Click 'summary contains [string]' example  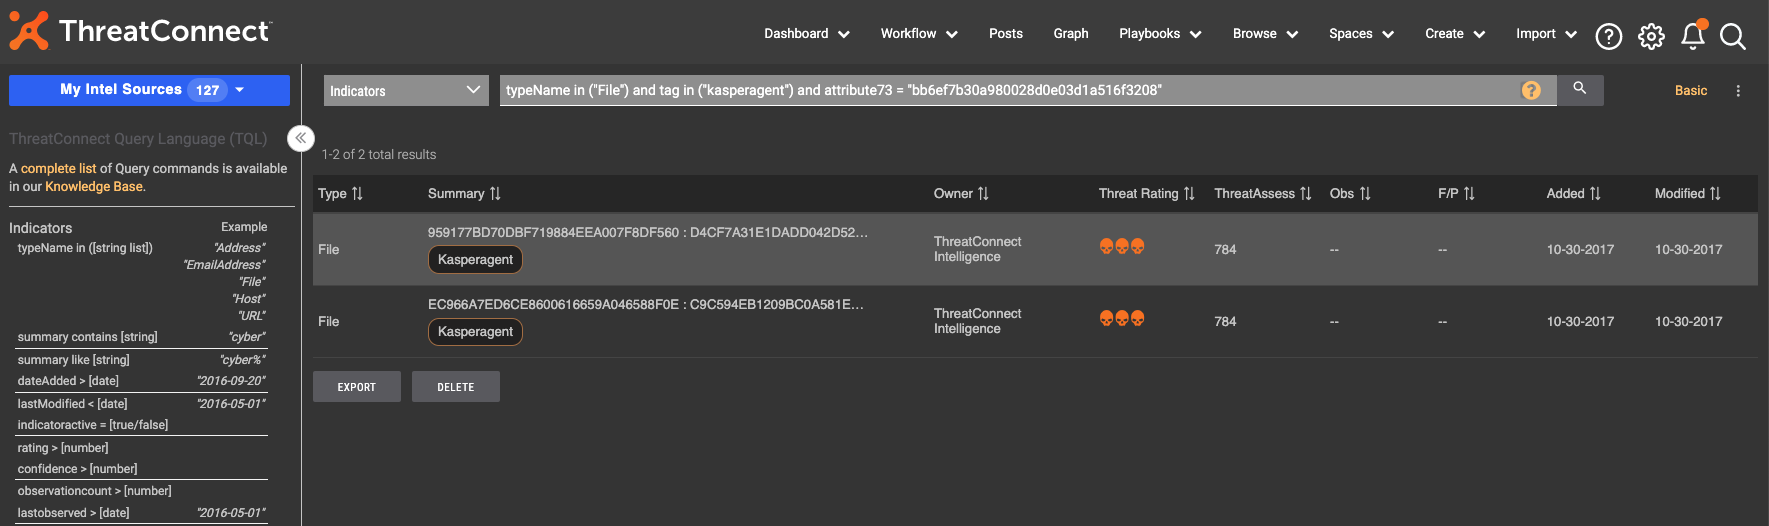pyautogui.click(x=87, y=337)
